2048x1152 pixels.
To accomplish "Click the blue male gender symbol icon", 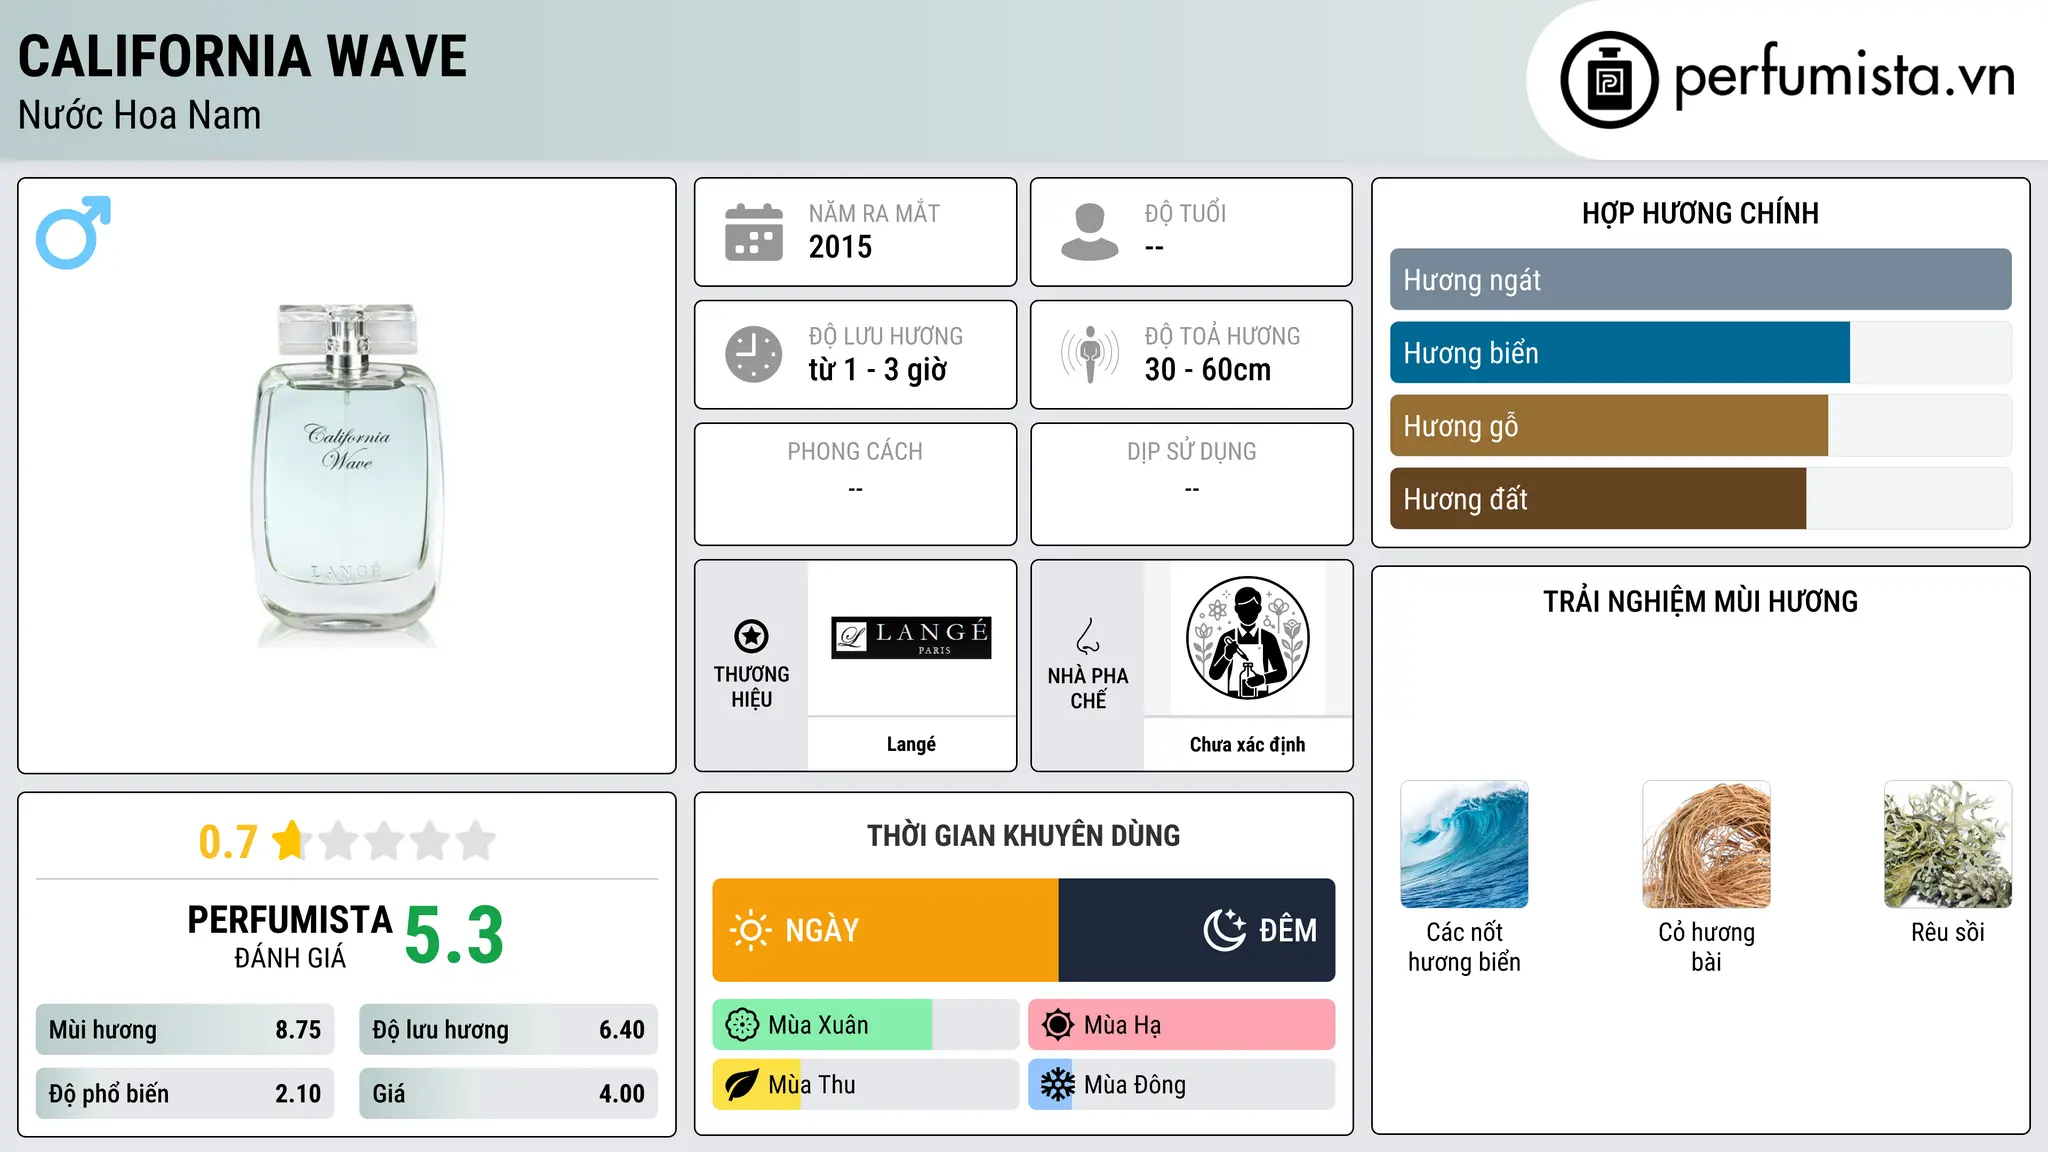I will coord(73,232).
